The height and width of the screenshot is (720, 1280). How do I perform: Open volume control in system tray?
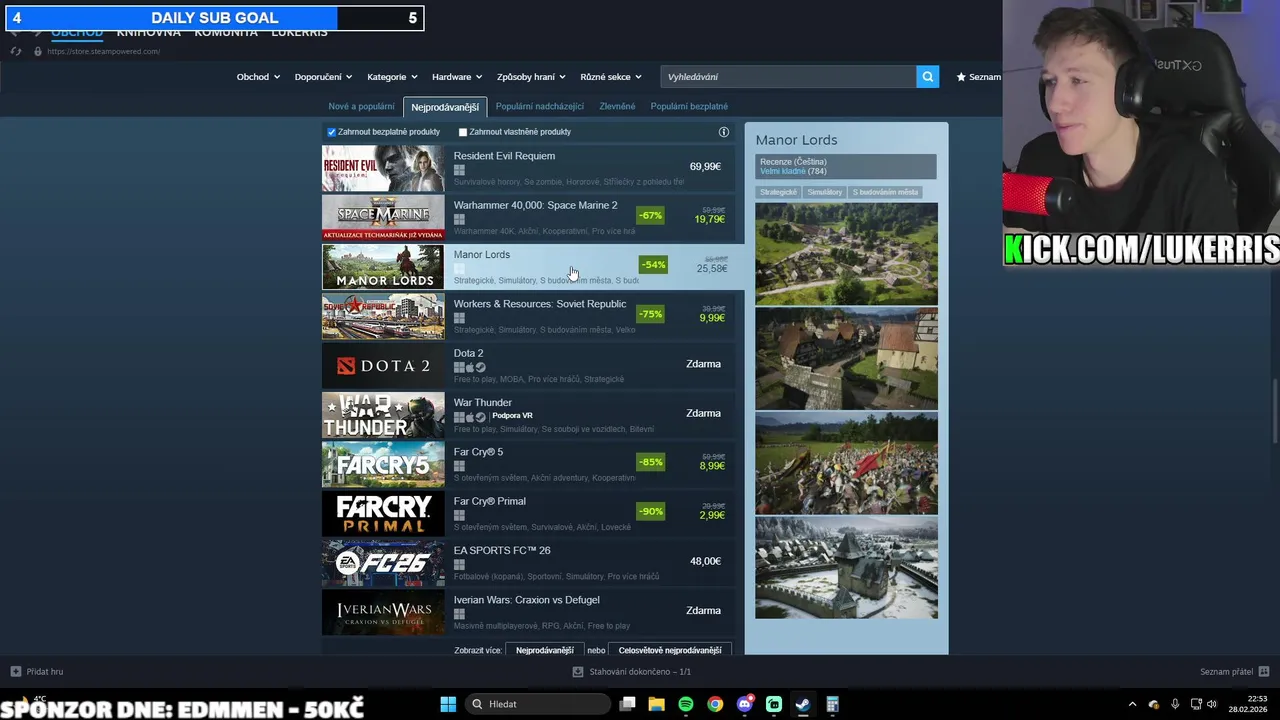(1213, 704)
